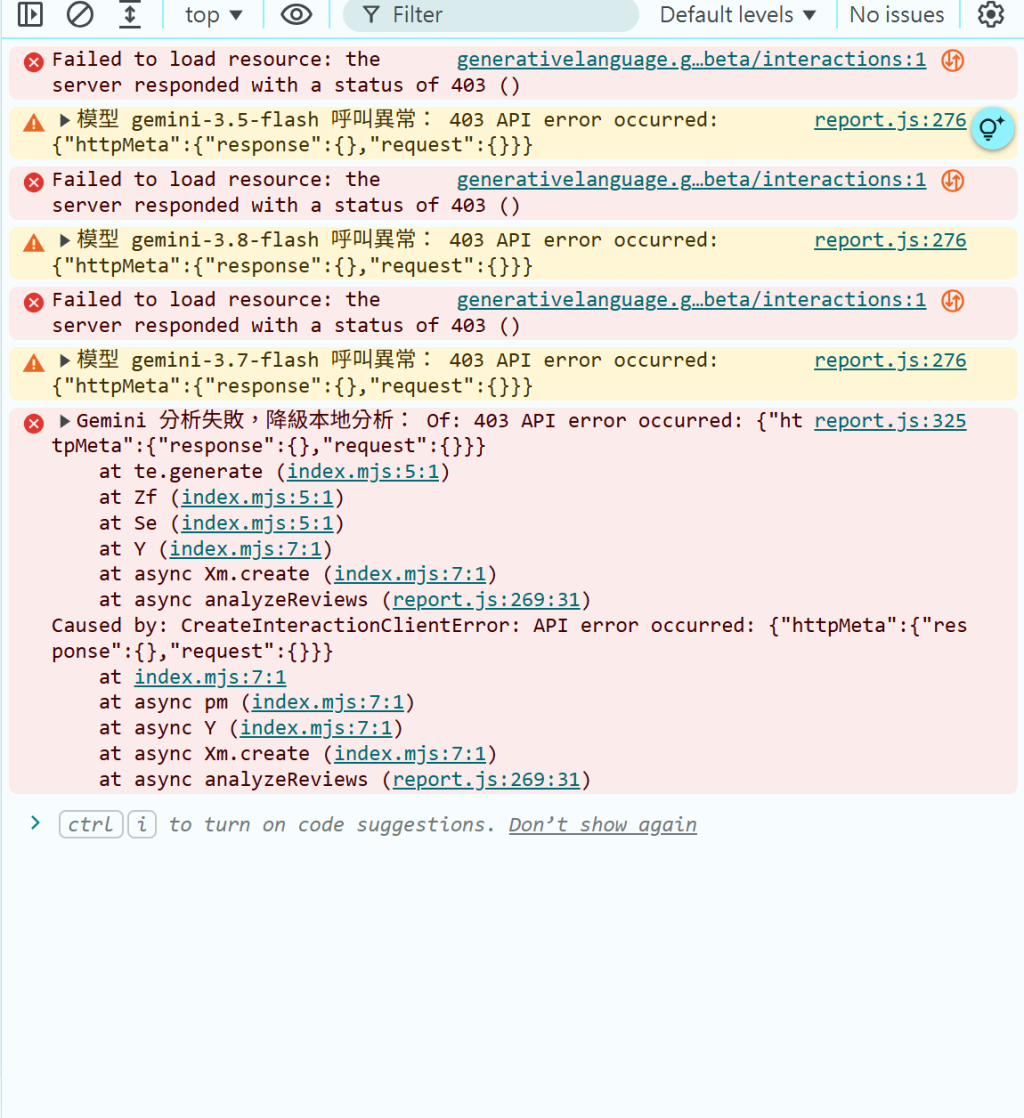Create a live expression with the eye icon

[x=296, y=14]
